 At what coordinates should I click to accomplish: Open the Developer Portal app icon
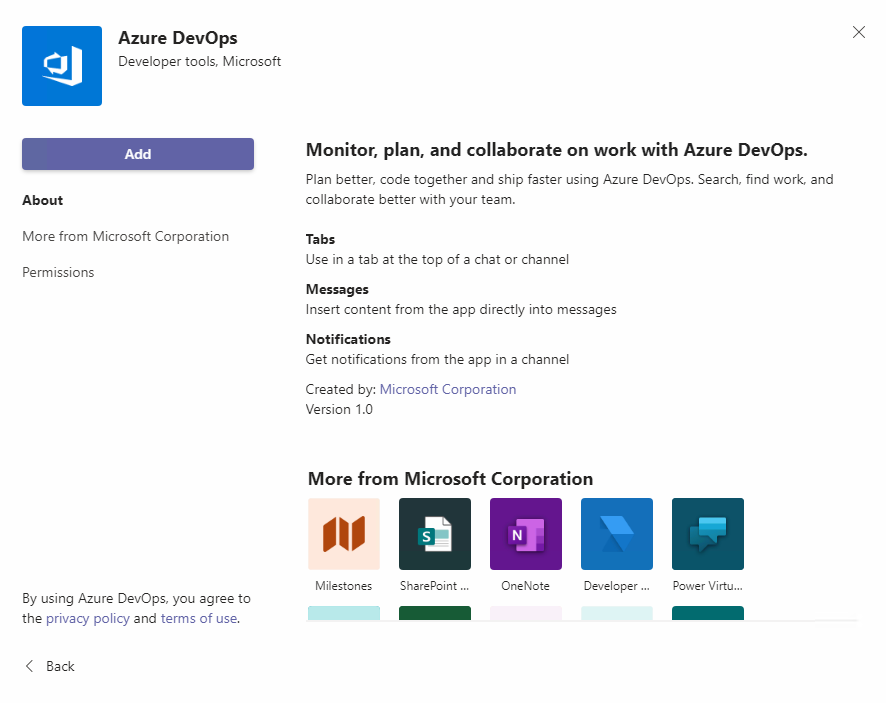(616, 533)
